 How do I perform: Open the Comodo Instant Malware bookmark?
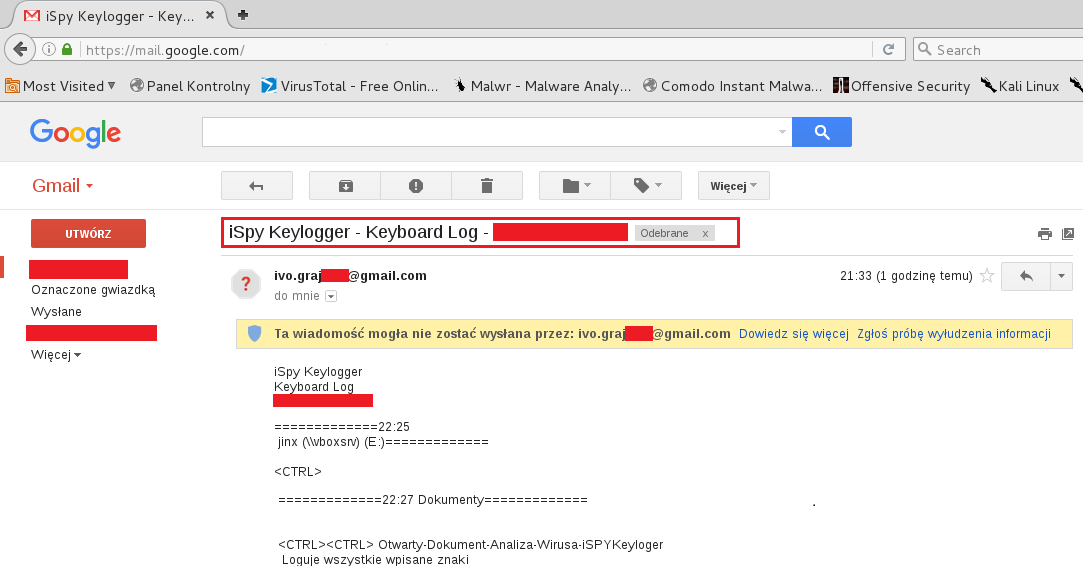(x=732, y=86)
